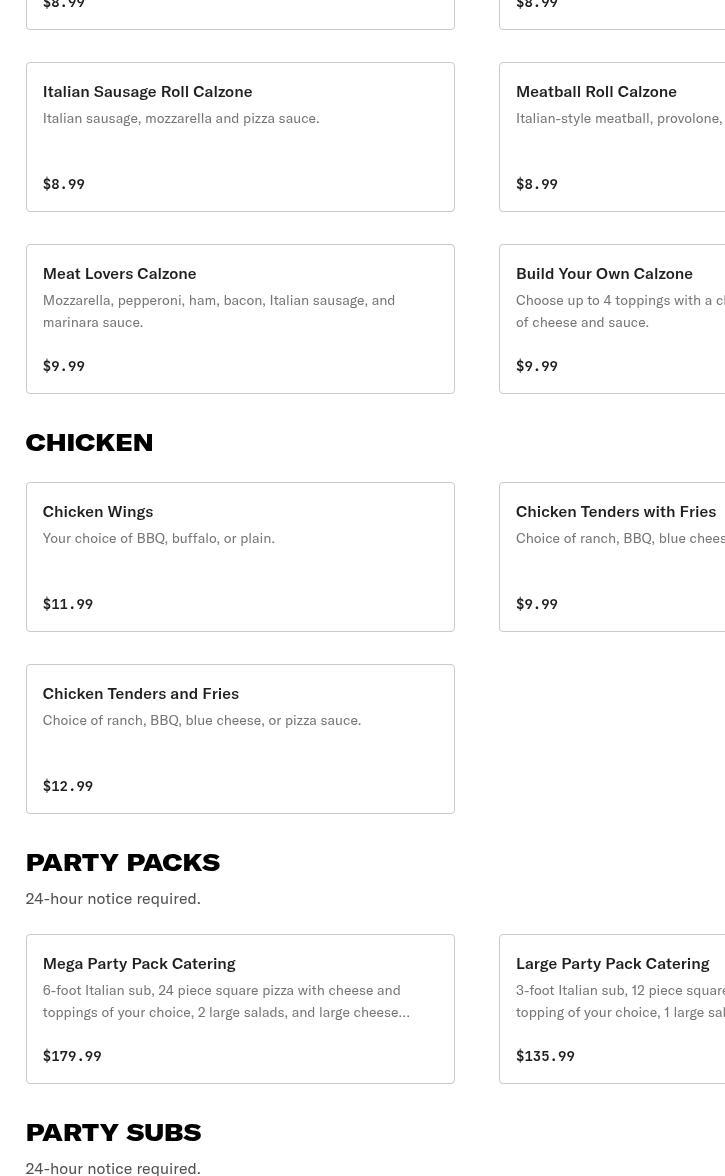This screenshot has width=725, height=1176.
Task: Click the $11.99 Chicken Wings price
Action: 67,604
